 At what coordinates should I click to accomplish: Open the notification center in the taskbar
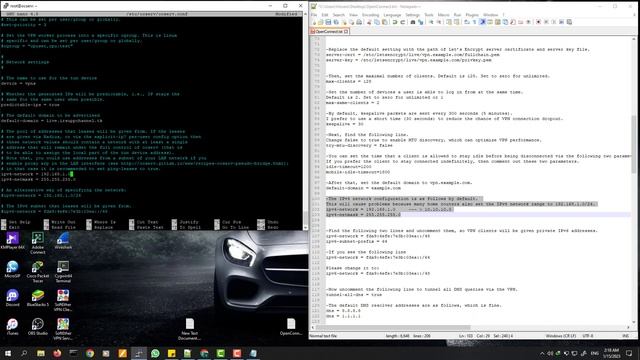(x=629, y=353)
